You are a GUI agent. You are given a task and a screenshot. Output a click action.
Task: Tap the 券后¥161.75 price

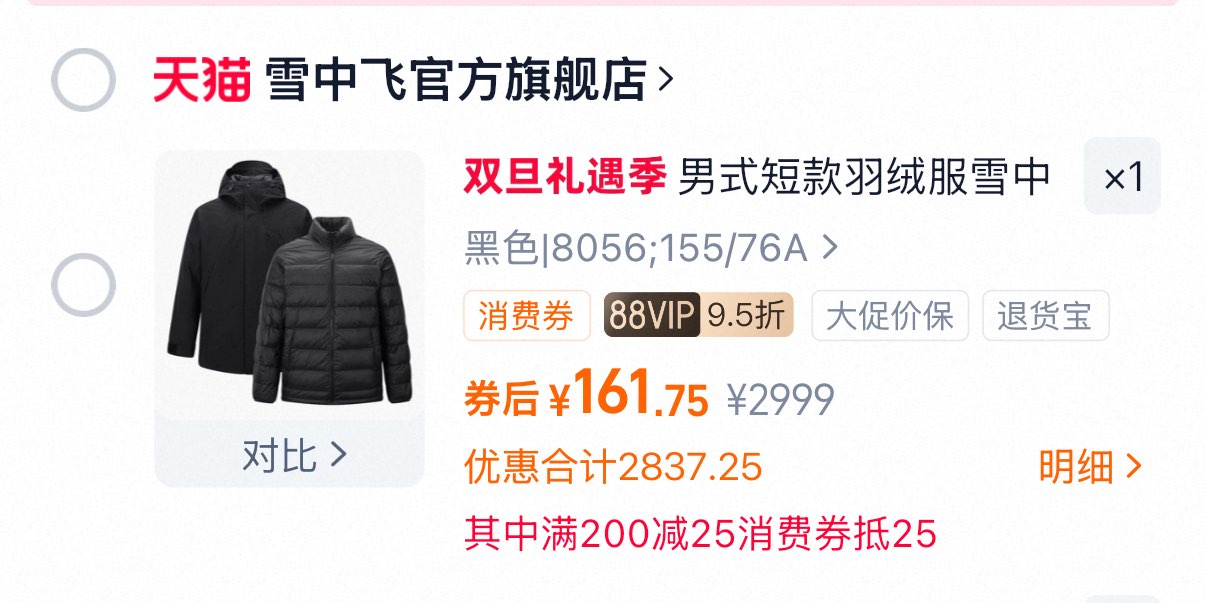click(x=586, y=397)
